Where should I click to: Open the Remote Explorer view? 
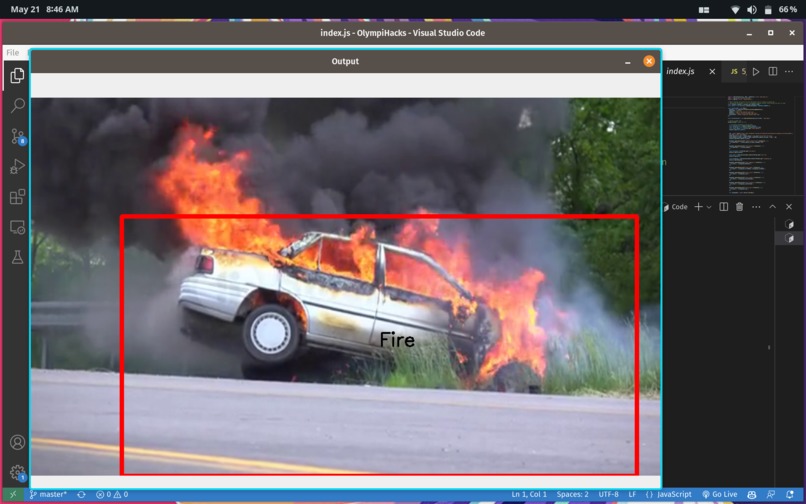(17, 227)
